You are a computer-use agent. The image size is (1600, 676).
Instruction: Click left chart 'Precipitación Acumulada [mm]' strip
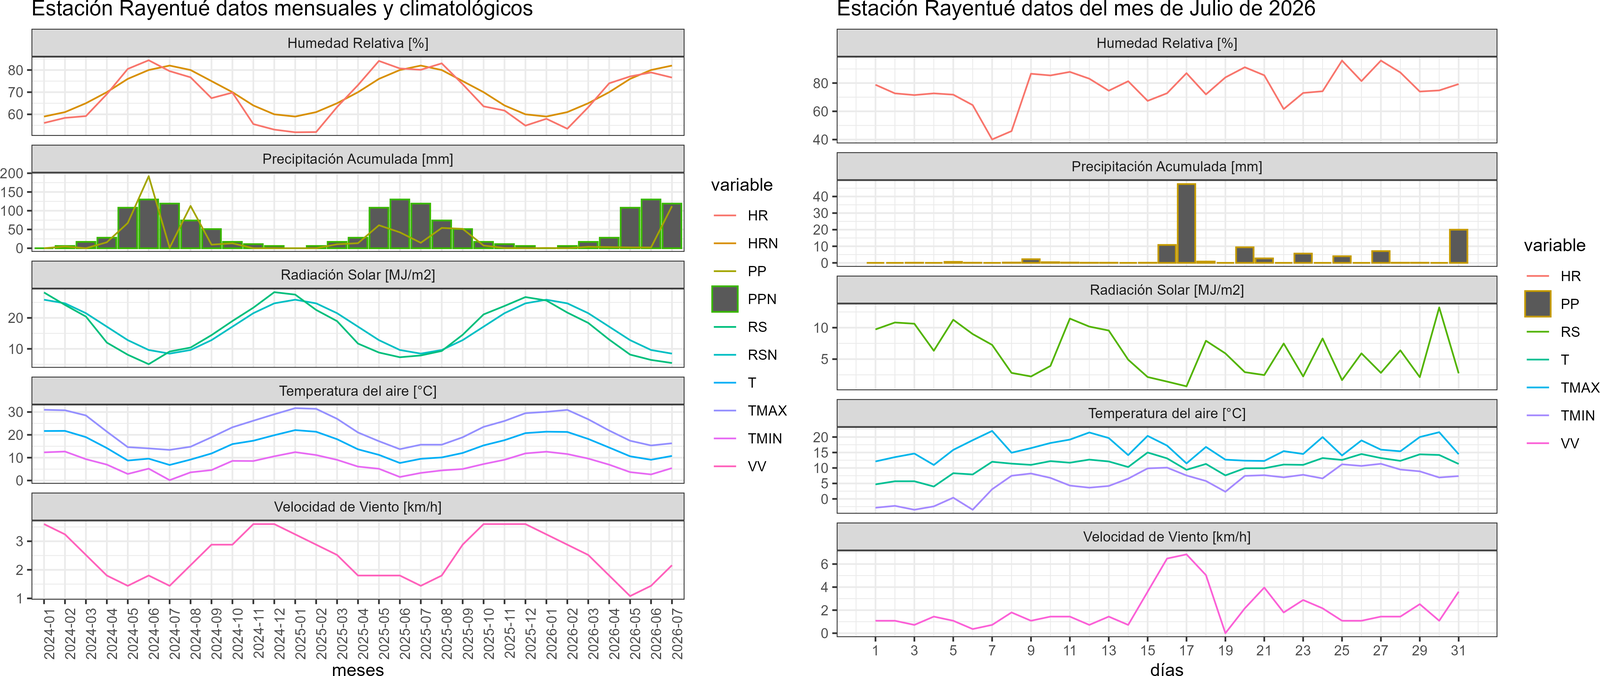coord(358,159)
